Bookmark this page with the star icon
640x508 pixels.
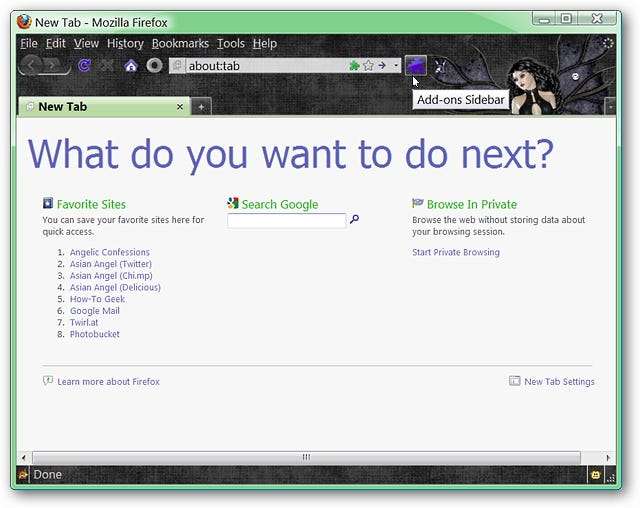(x=369, y=65)
